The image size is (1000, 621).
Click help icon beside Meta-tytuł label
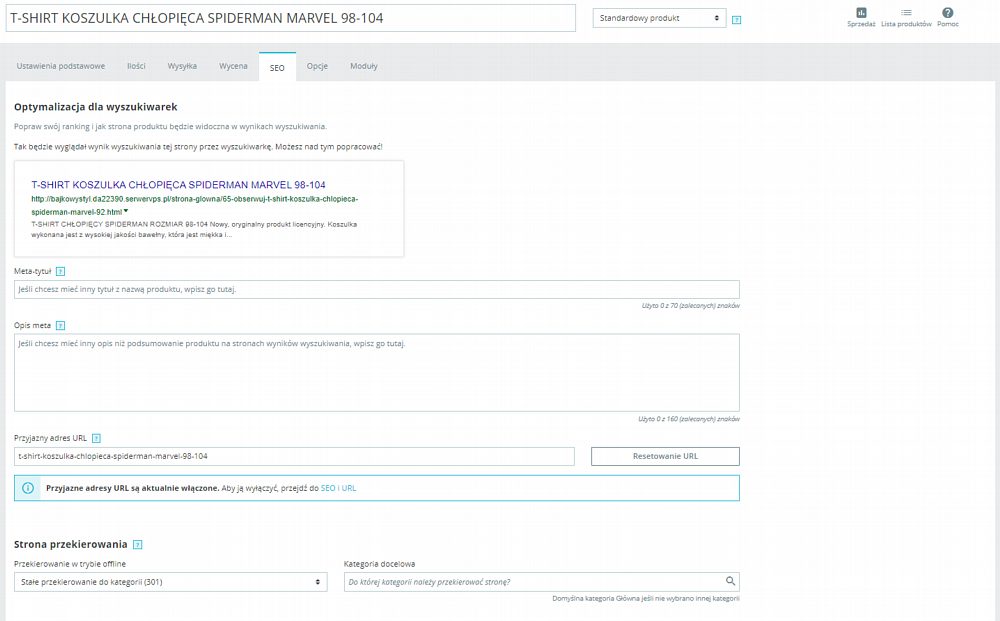coord(60,271)
